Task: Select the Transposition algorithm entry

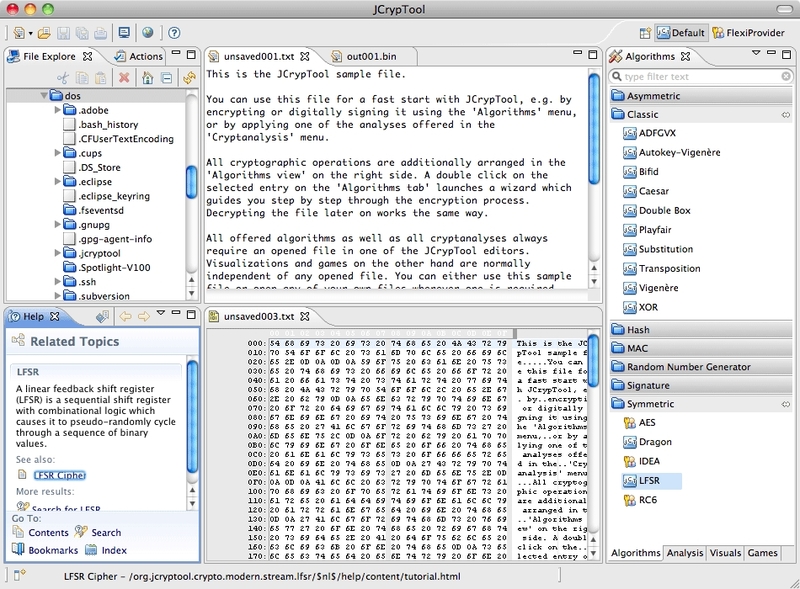Action: (662, 268)
